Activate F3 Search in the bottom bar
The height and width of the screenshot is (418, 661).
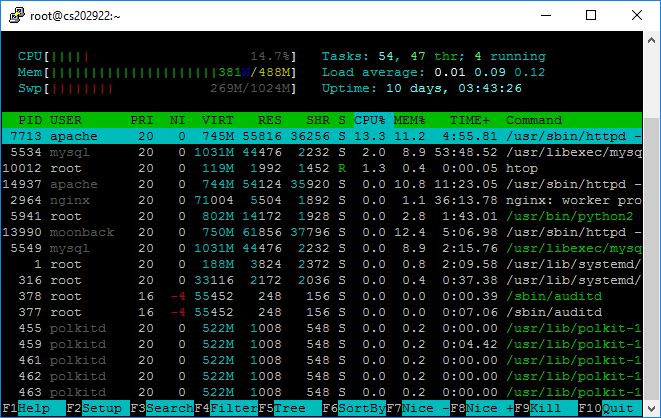(164, 409)
